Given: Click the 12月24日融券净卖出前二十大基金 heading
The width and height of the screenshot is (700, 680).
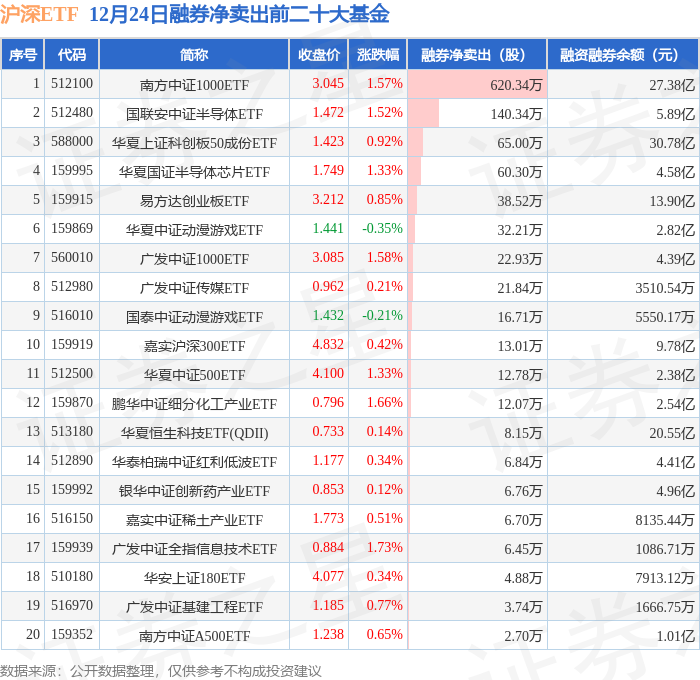Looking at the screenshot, I should coord(239,14).
